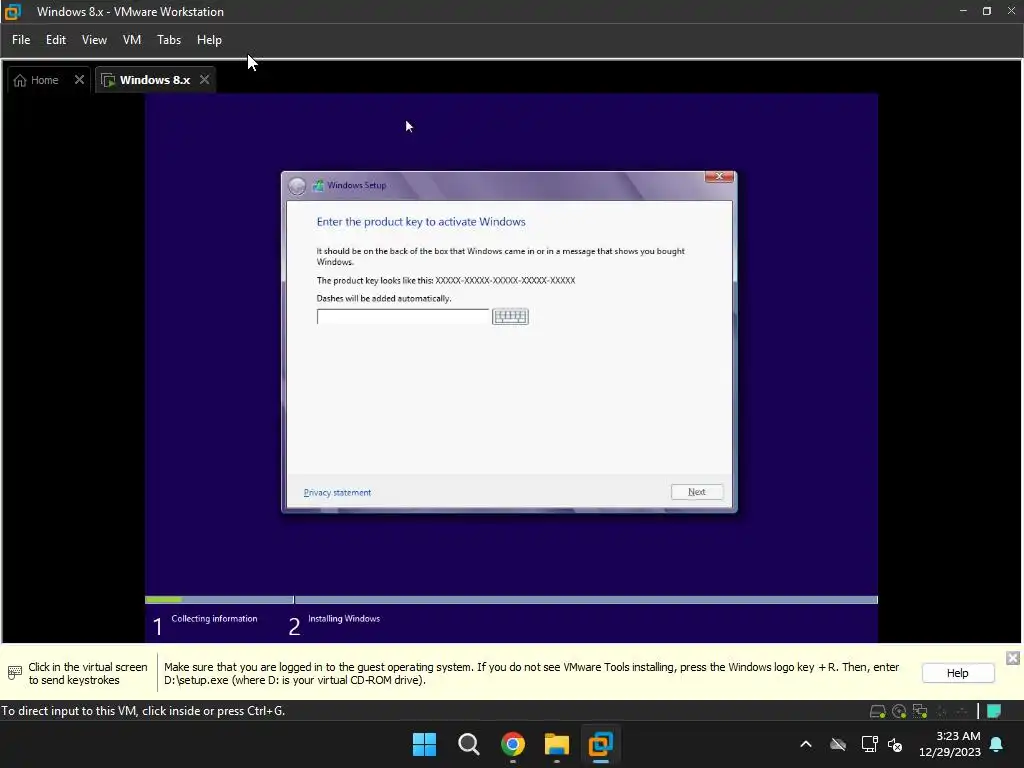Click the teal message log icon
Screen dimensions: 1024x768
pos(994,711)
